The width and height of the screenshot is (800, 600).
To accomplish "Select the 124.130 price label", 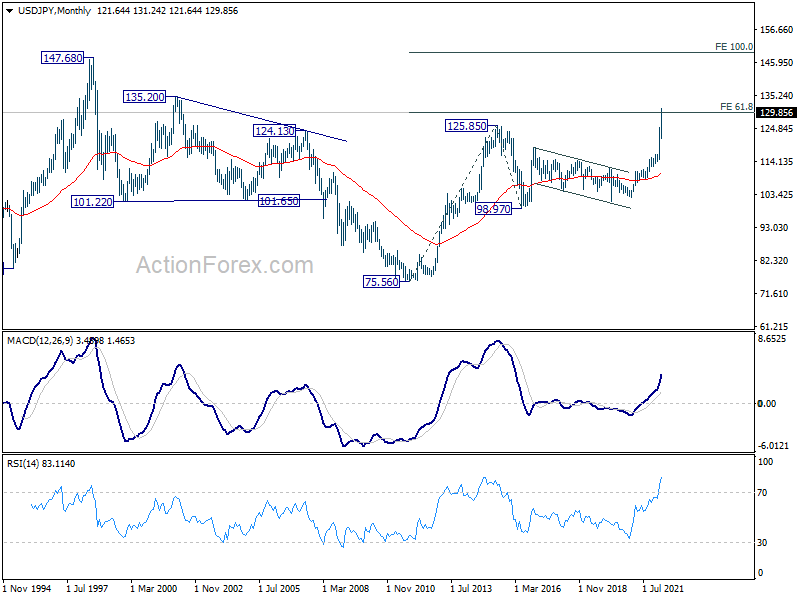I will [x=274, y=131].
